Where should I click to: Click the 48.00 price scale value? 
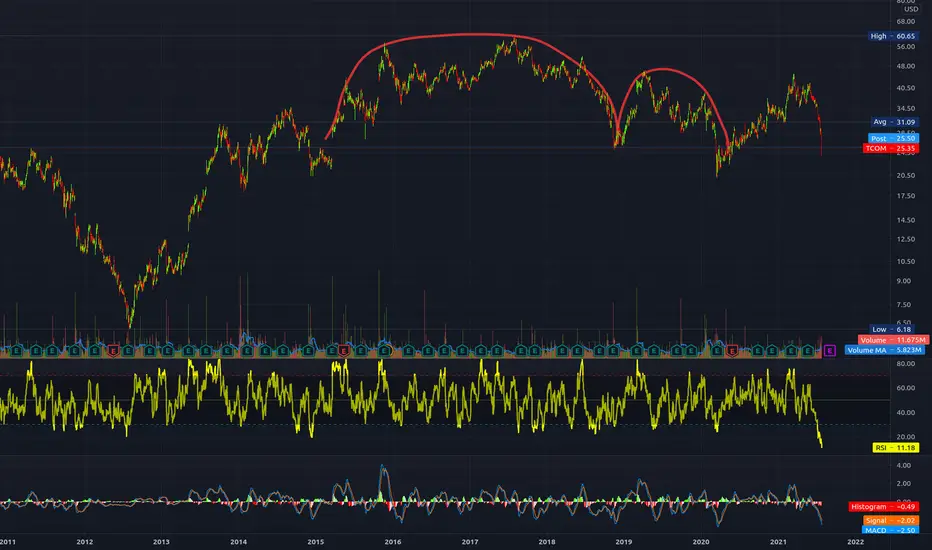coord(906,66)
